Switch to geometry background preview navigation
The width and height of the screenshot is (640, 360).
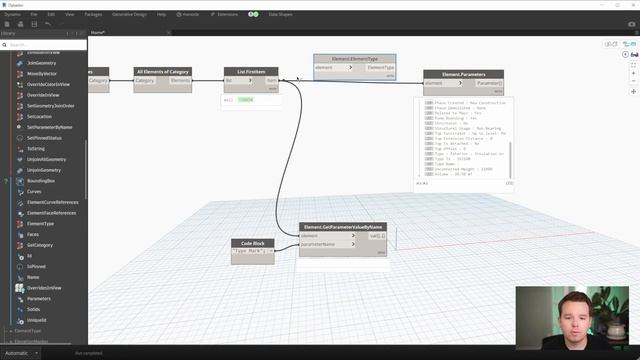611,44
